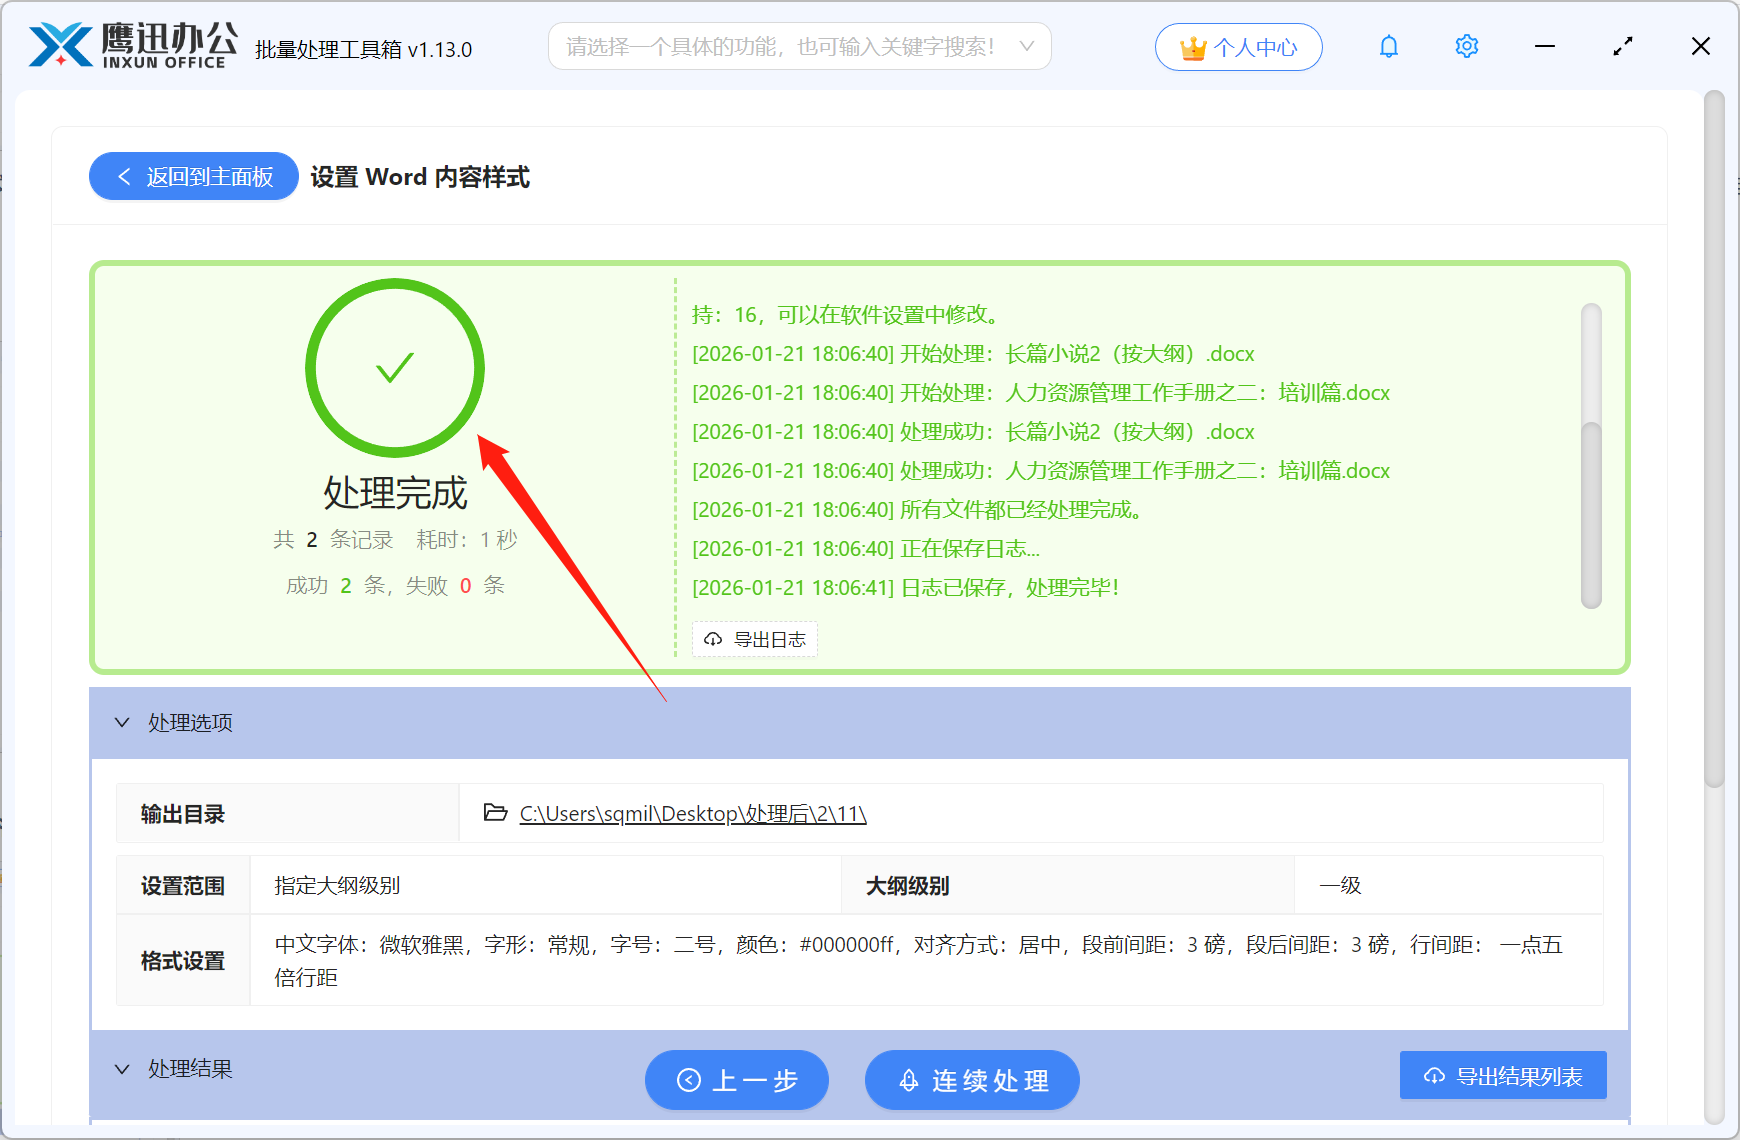Viewport: 1740px width, 1140px height.
Task: Click the download icon inside 导出日志
Action: [x=712, y=639]
